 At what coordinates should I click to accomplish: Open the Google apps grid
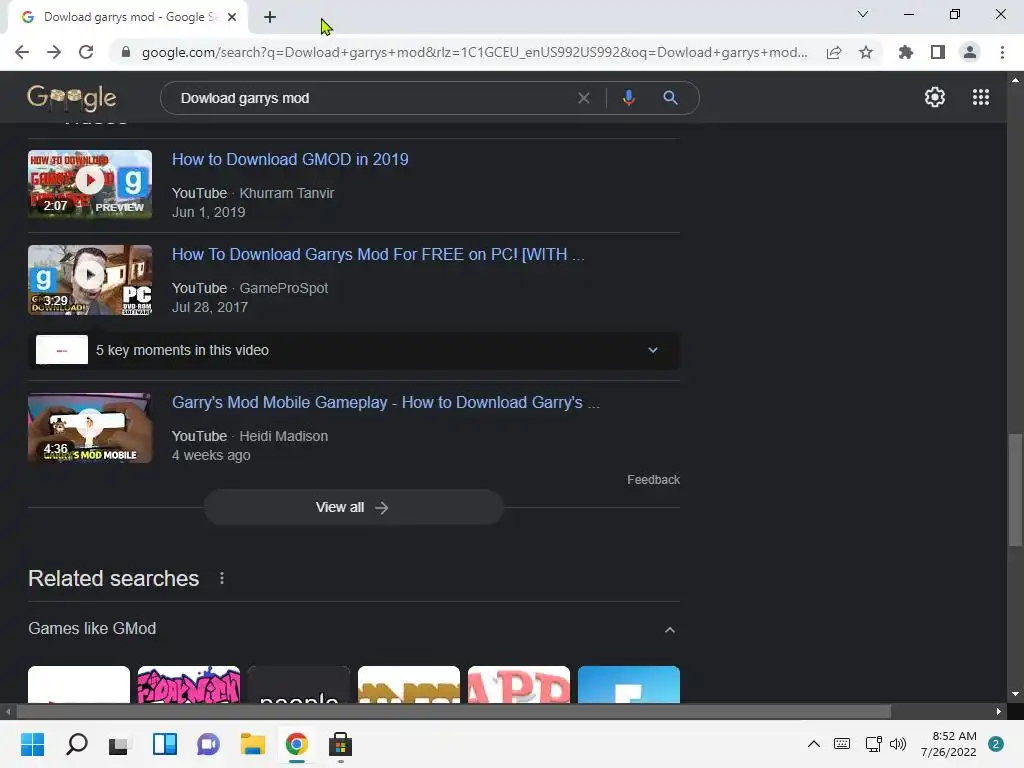pos(981,97)
